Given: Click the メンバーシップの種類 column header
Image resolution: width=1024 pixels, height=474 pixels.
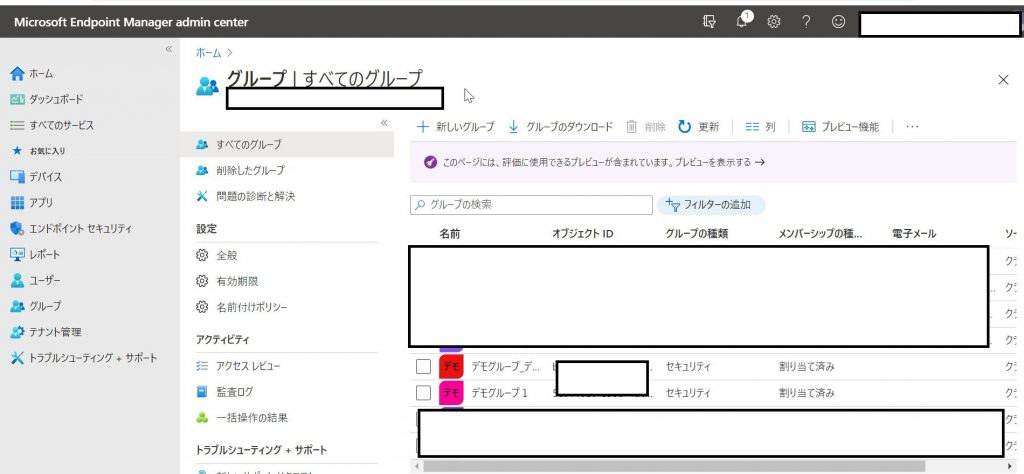Looking at the screenshot, I should click(820, 234).
